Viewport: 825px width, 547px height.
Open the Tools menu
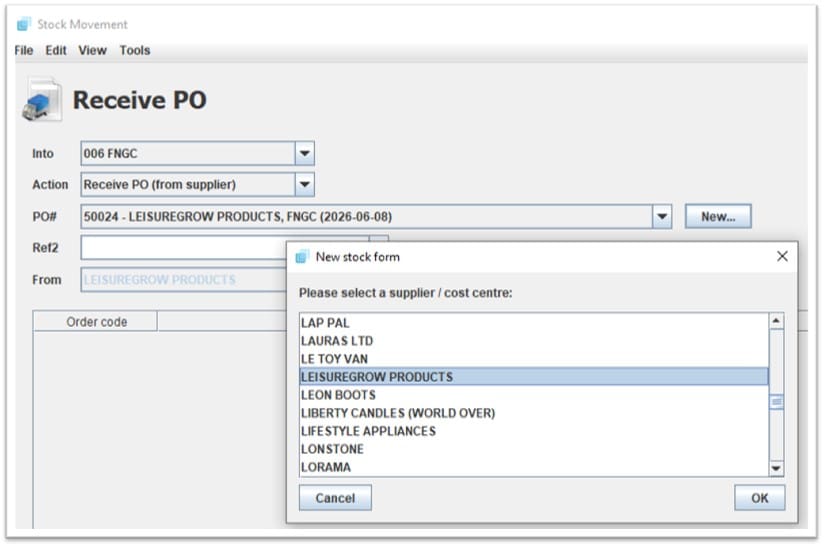point(135,50)
